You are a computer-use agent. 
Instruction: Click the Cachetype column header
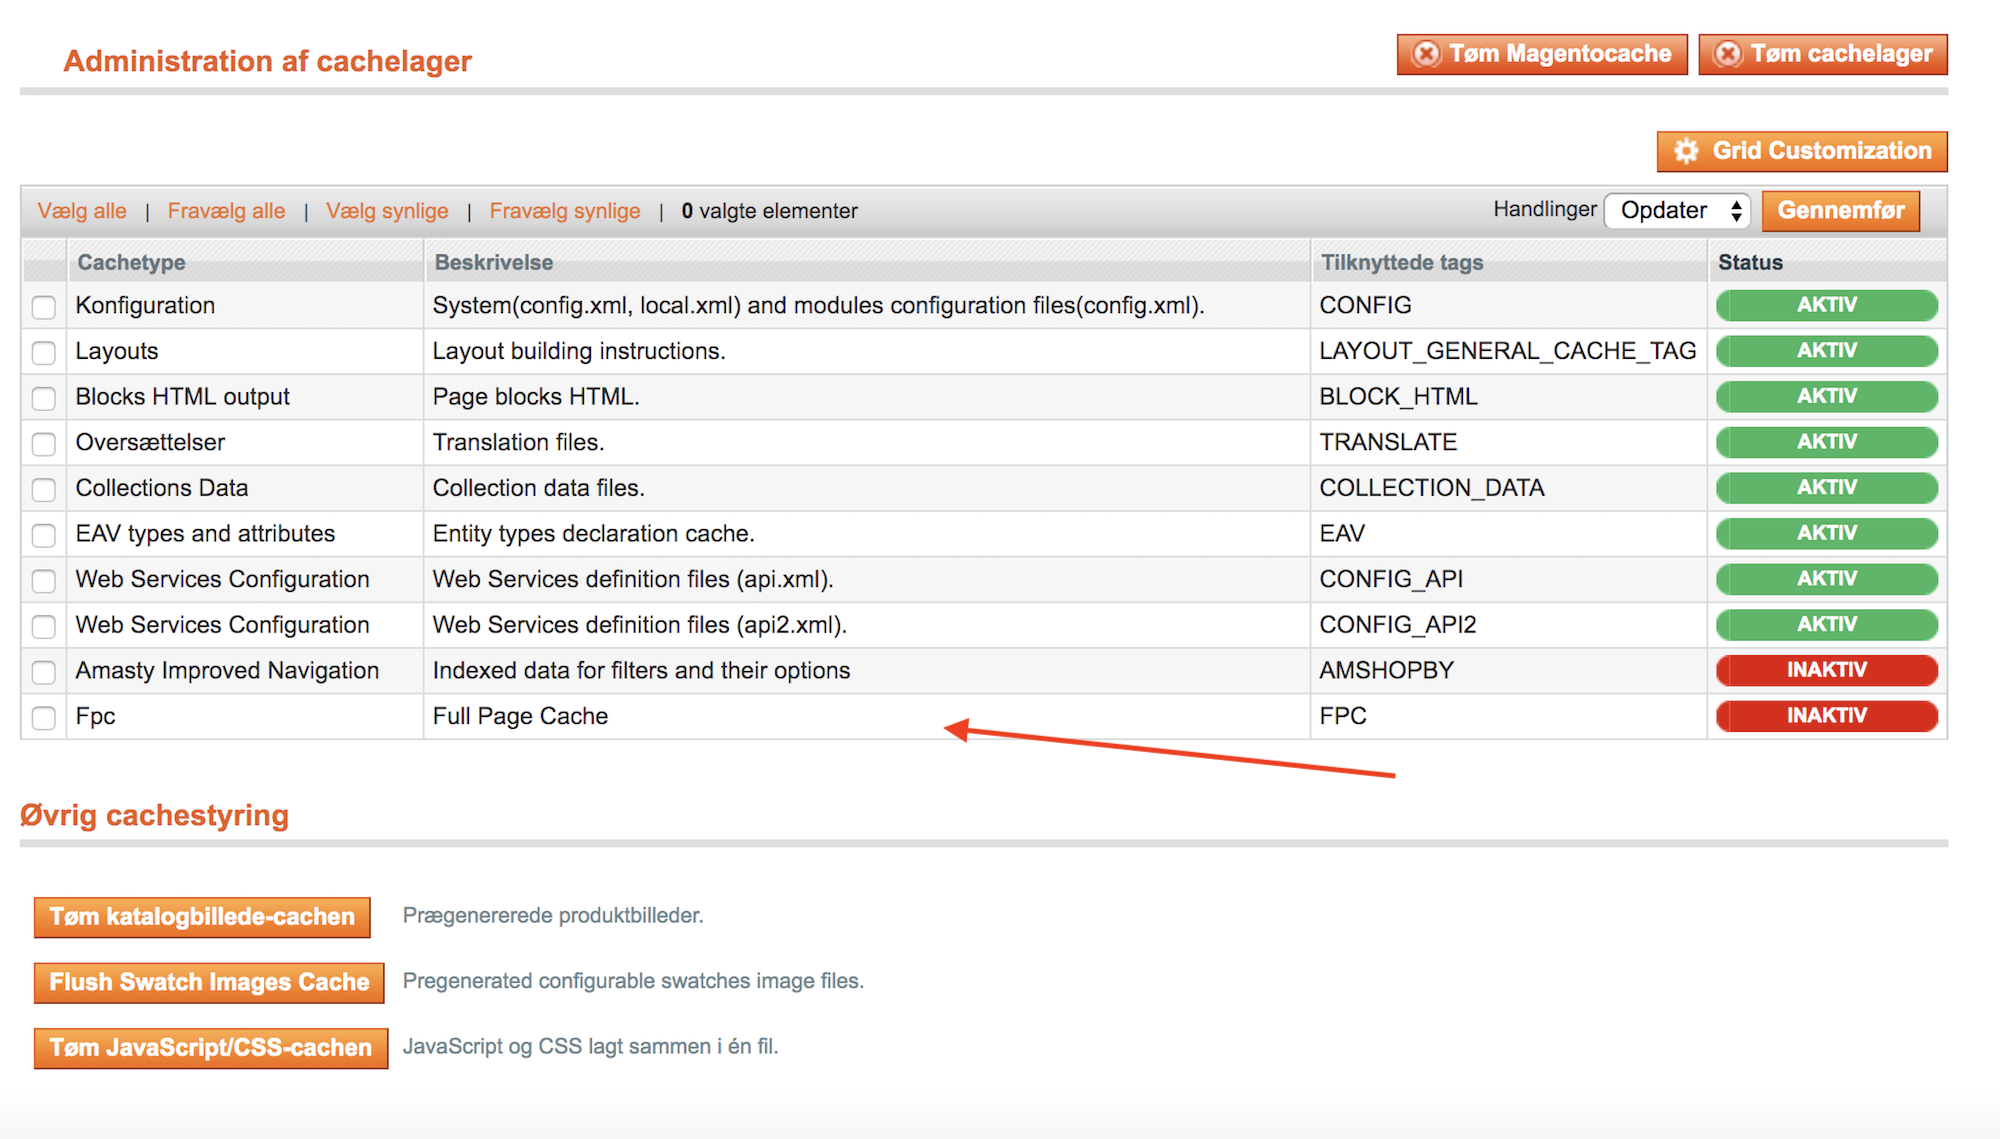tap(131, 262)
